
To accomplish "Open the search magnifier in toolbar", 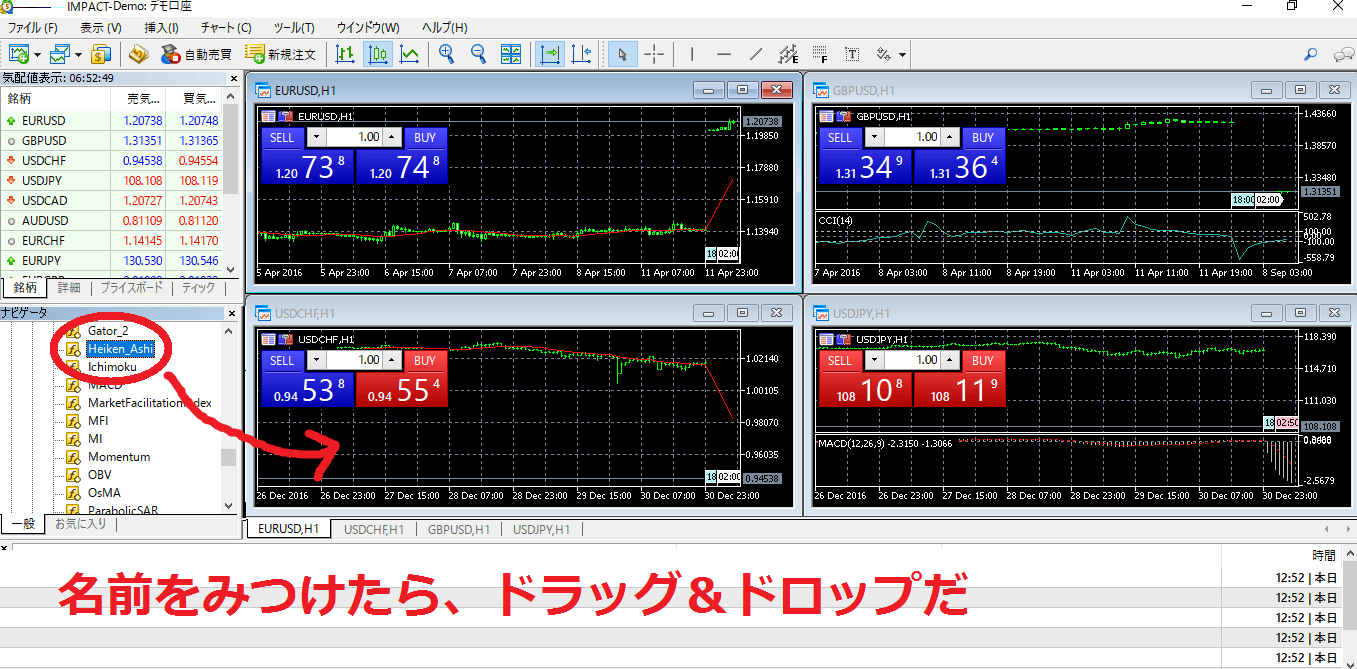I will coord(1310,54).
